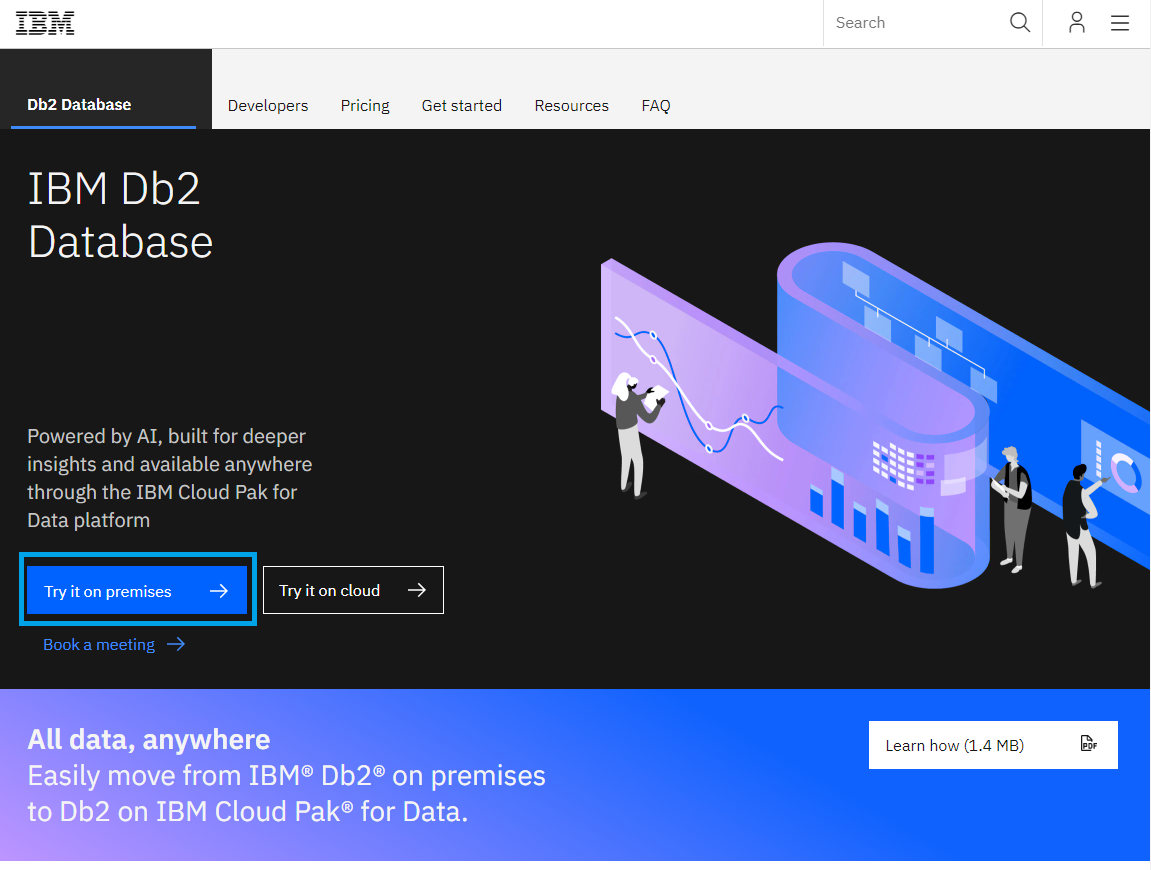Open the Book a meeting link
Image resolution: width=1151 pixels, height=870 pixels.
point(98,644)
